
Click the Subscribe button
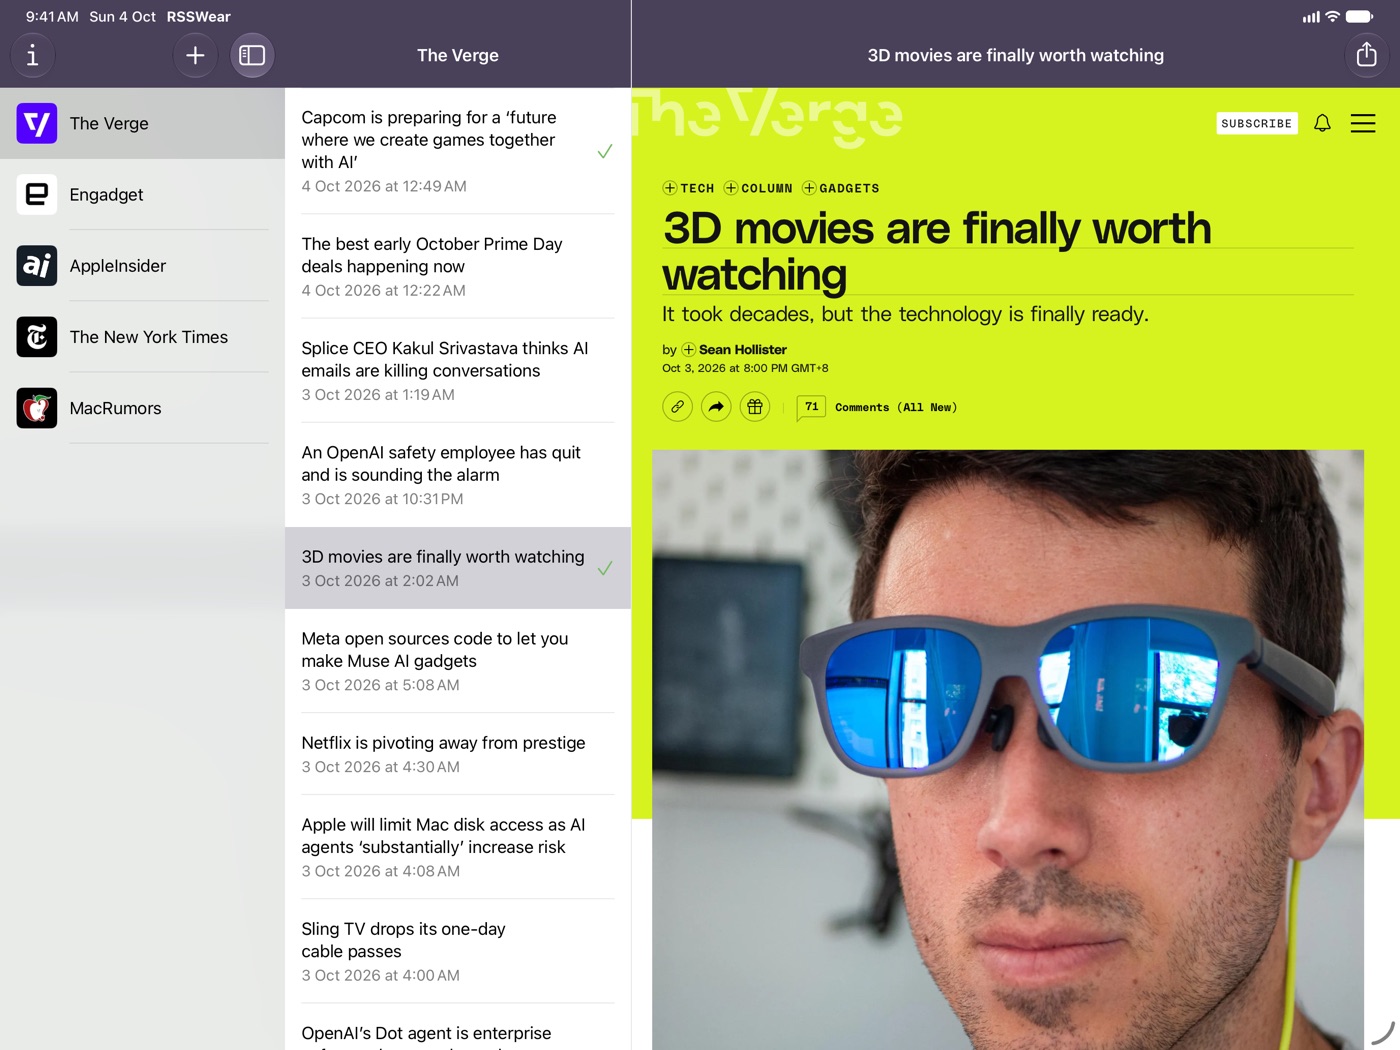(1257, 123)
